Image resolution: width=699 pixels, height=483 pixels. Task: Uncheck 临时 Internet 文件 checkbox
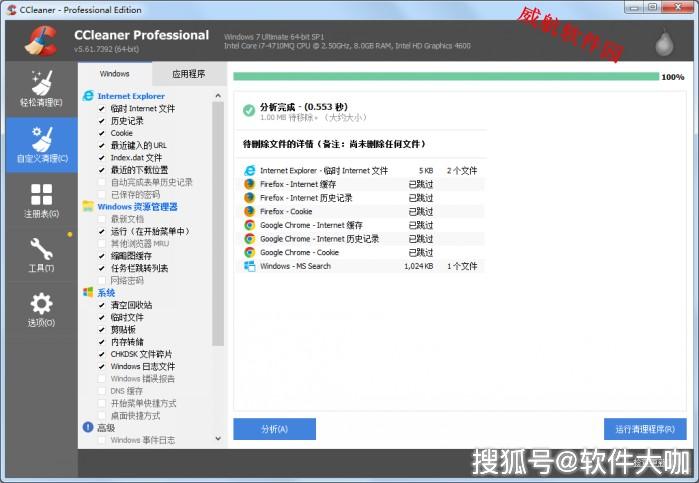[x=102, y=108]
